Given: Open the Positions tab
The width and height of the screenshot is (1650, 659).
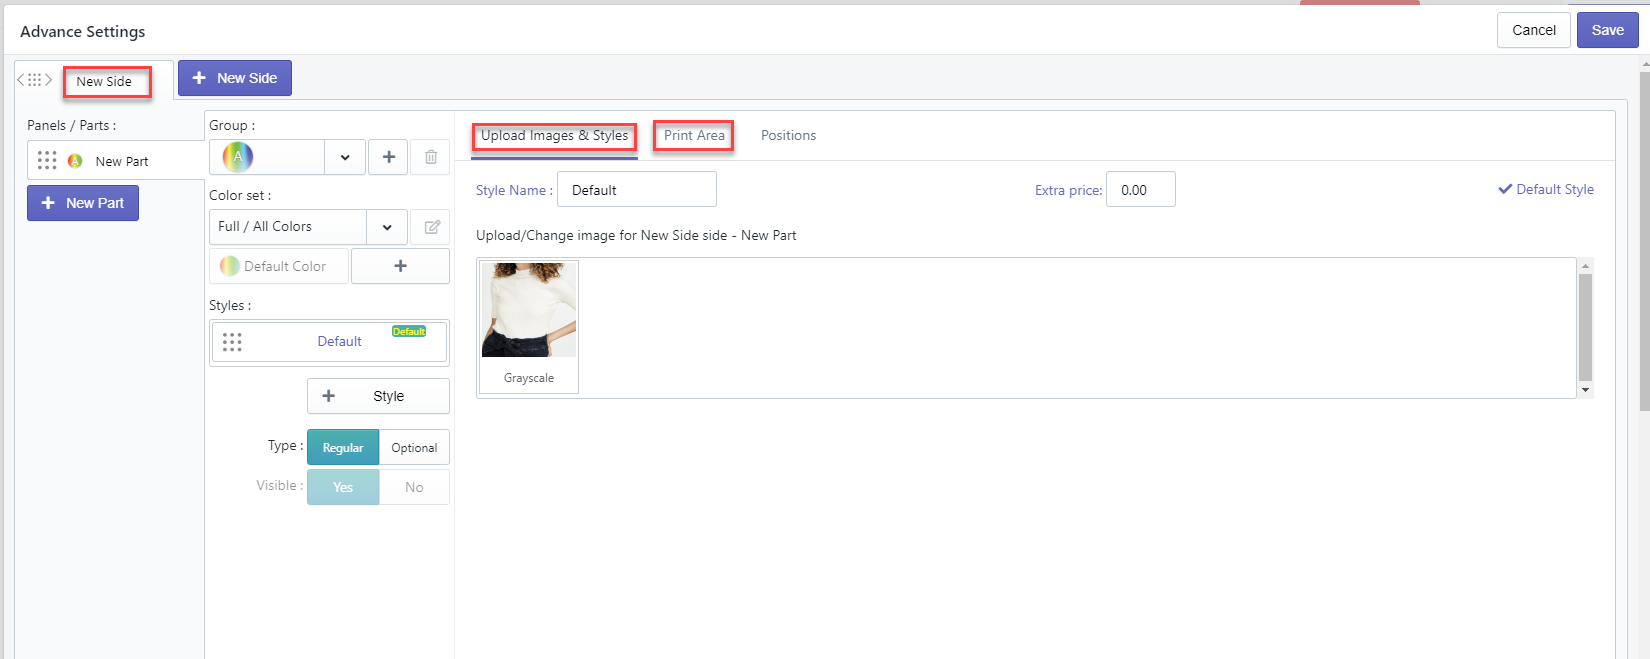Looking at the screenshot, I should click(788, 136).
